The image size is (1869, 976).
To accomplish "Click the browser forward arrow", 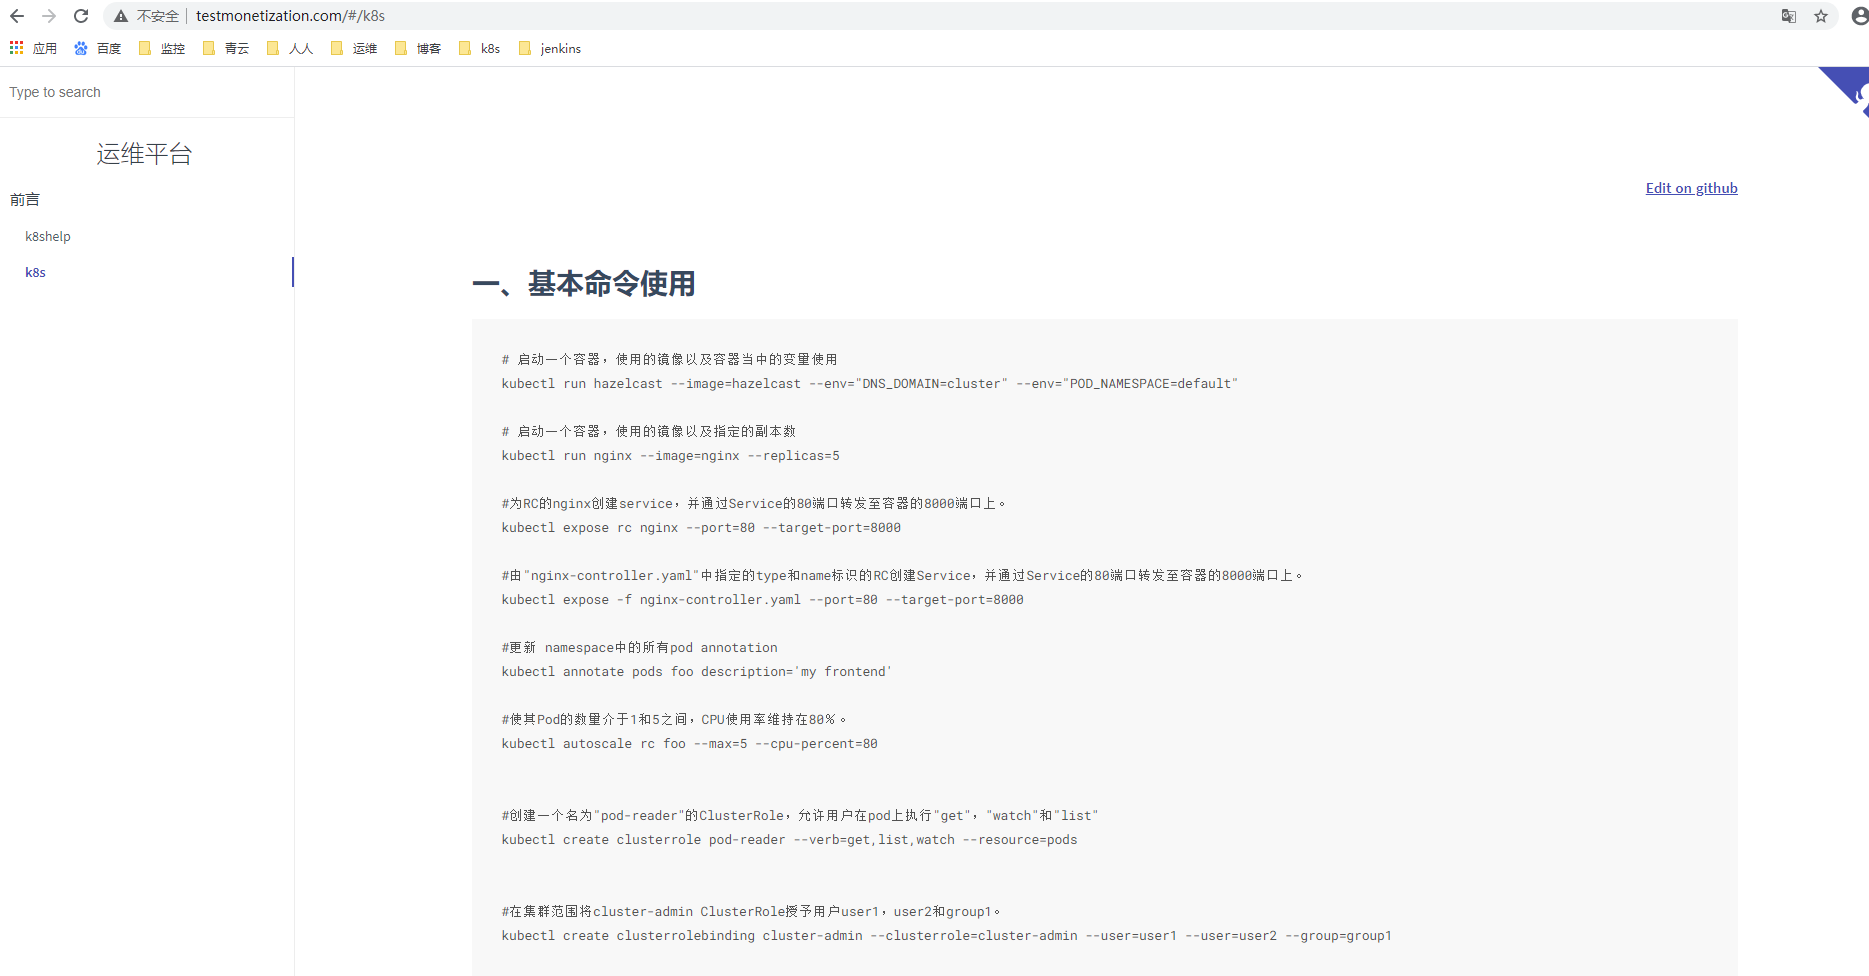I will tap(49, 16).
